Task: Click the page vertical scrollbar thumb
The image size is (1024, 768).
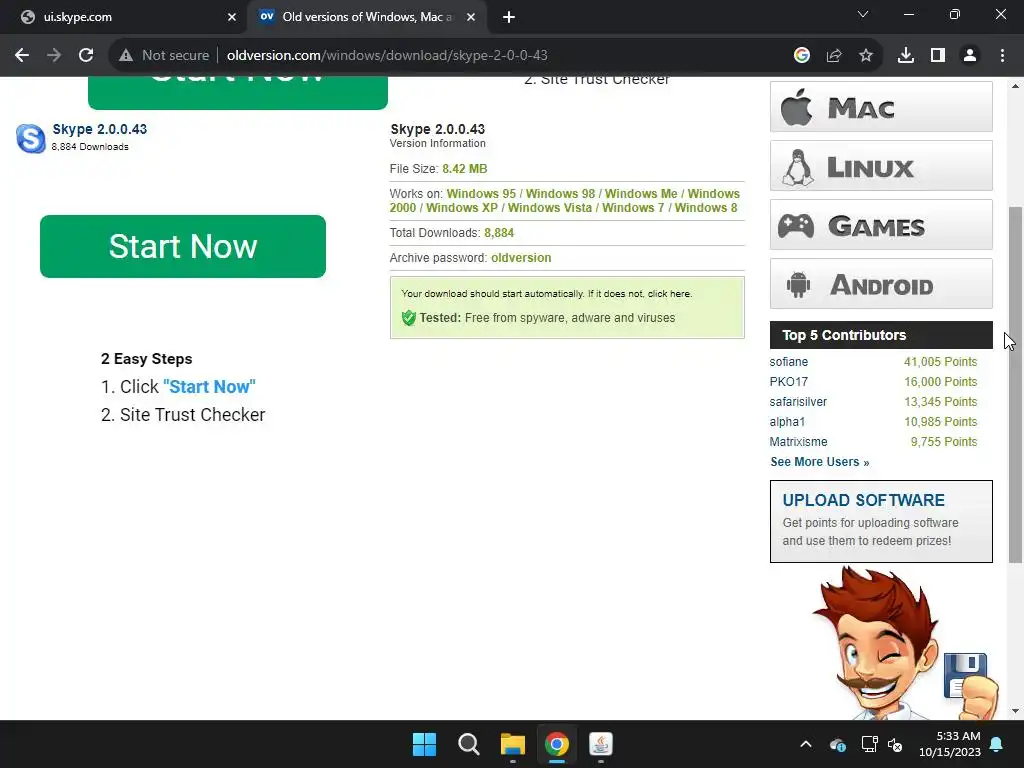Action: tap(1016, 385)
